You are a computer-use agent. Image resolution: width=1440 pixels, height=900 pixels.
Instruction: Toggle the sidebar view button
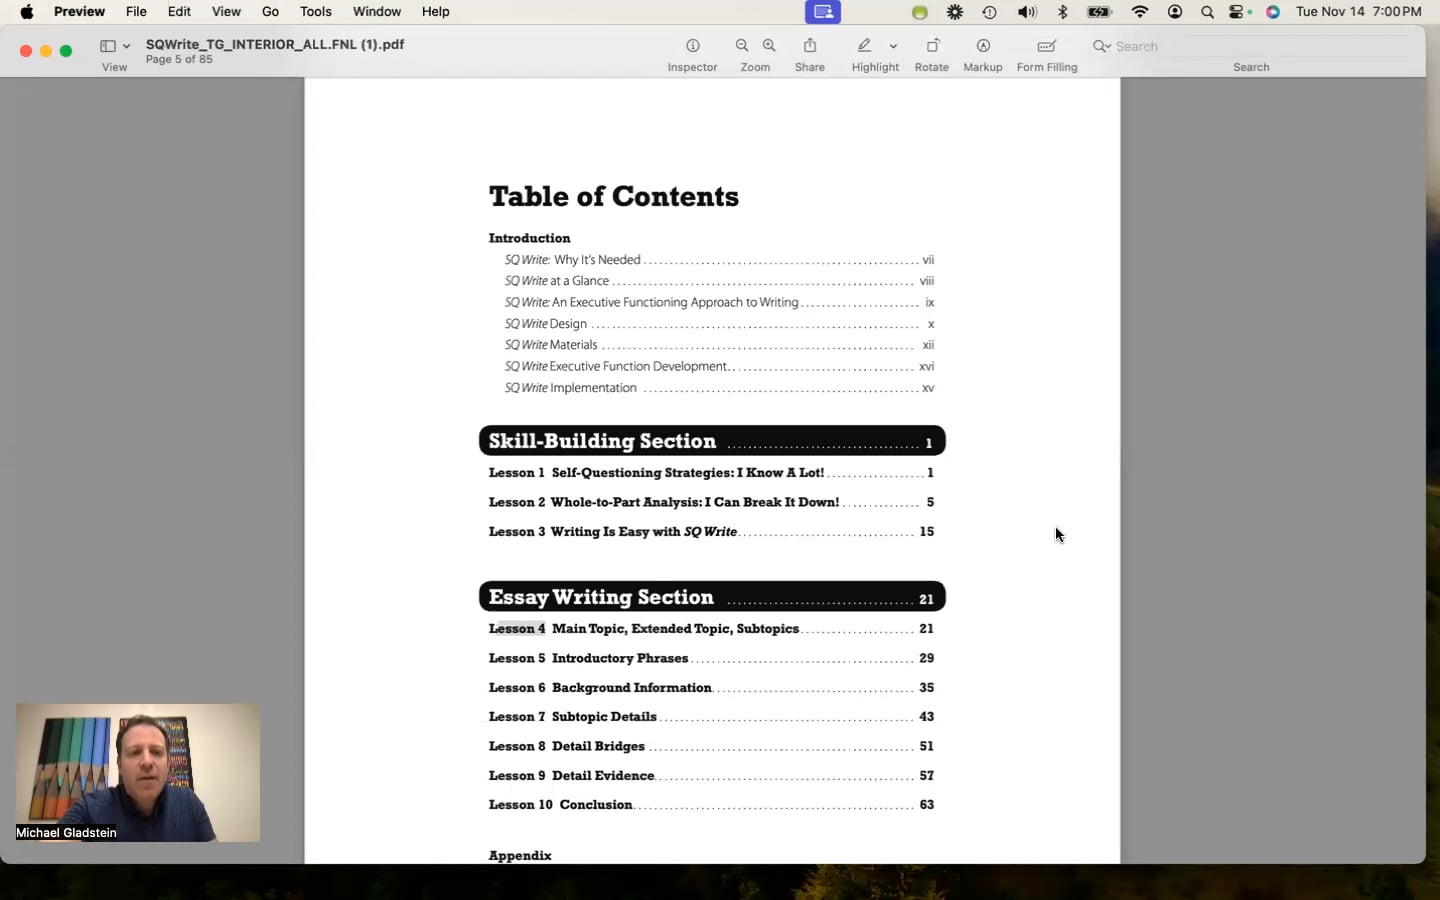107,46
